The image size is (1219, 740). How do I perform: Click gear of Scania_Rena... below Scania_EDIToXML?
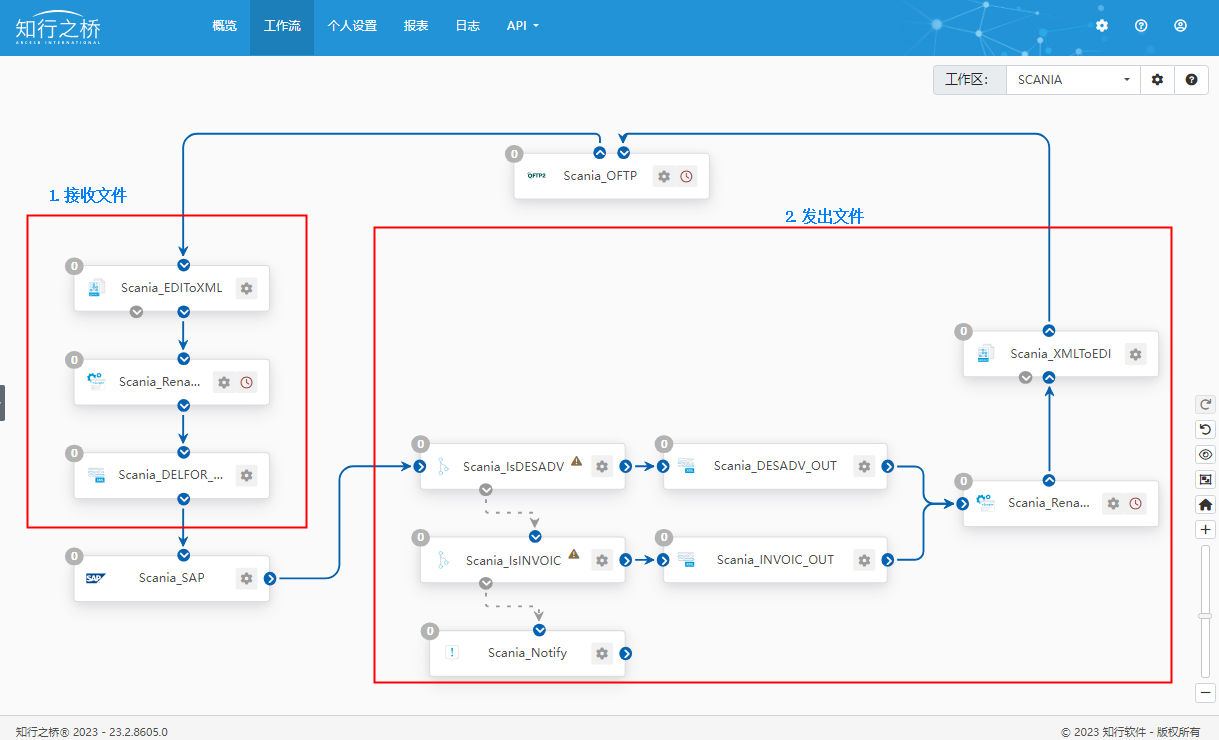(224, 382)
